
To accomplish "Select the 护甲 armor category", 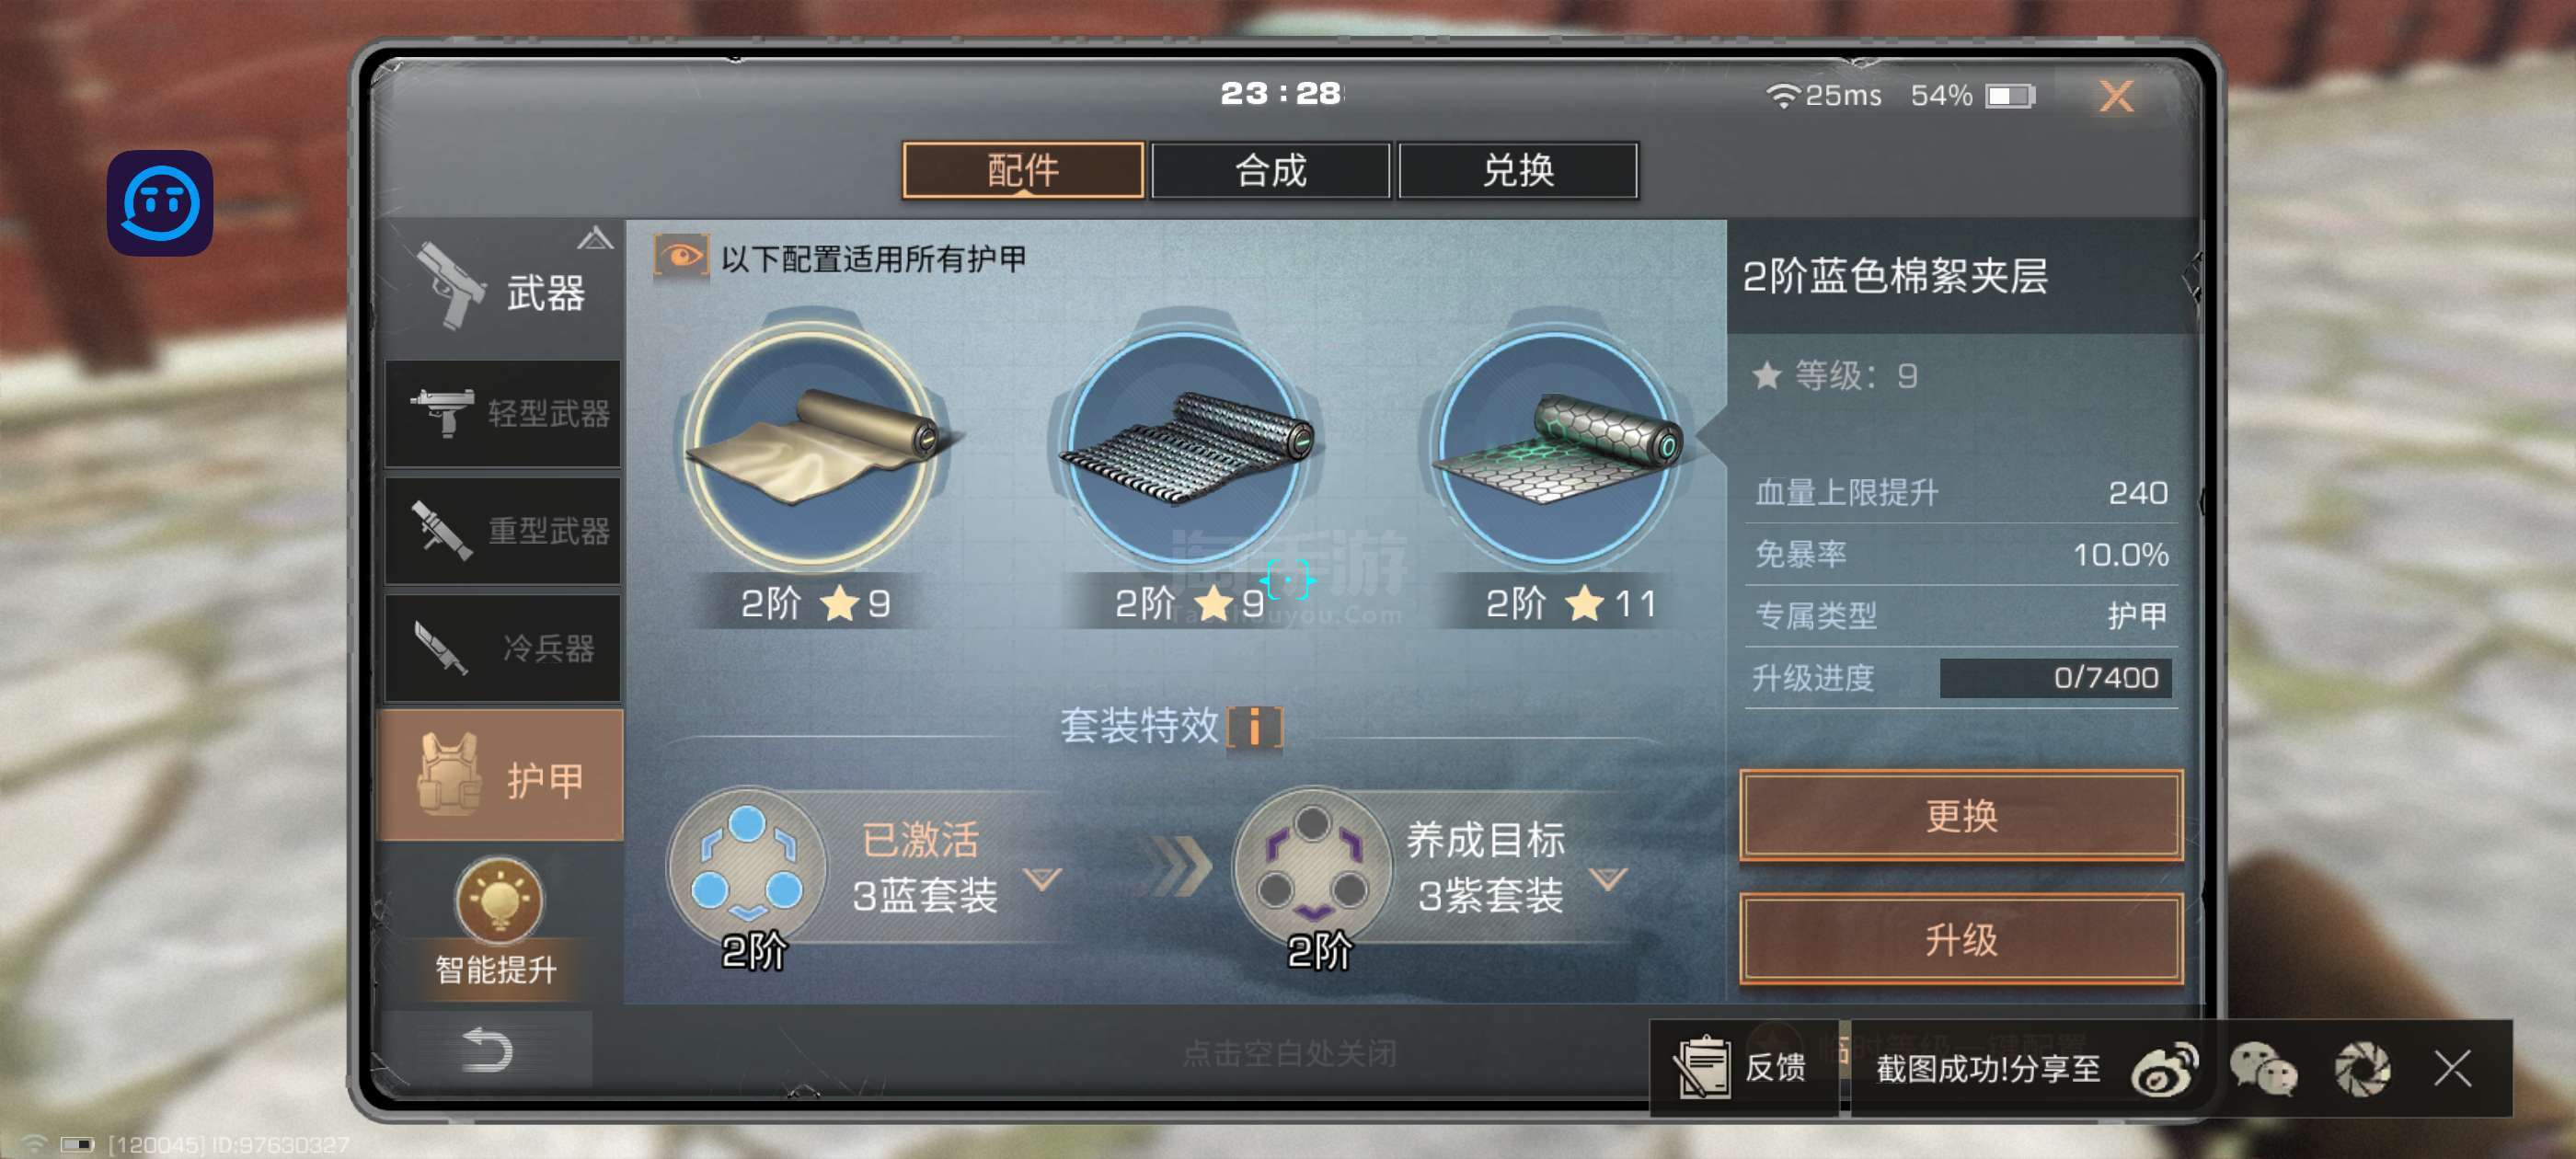I will click(501, 775).
